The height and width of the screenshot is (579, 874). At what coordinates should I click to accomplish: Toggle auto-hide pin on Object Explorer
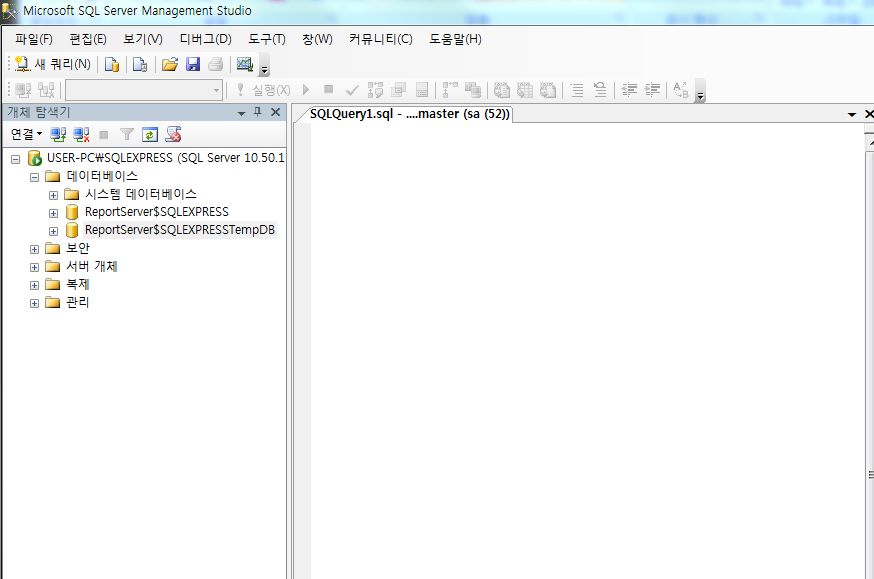(258, 112)
